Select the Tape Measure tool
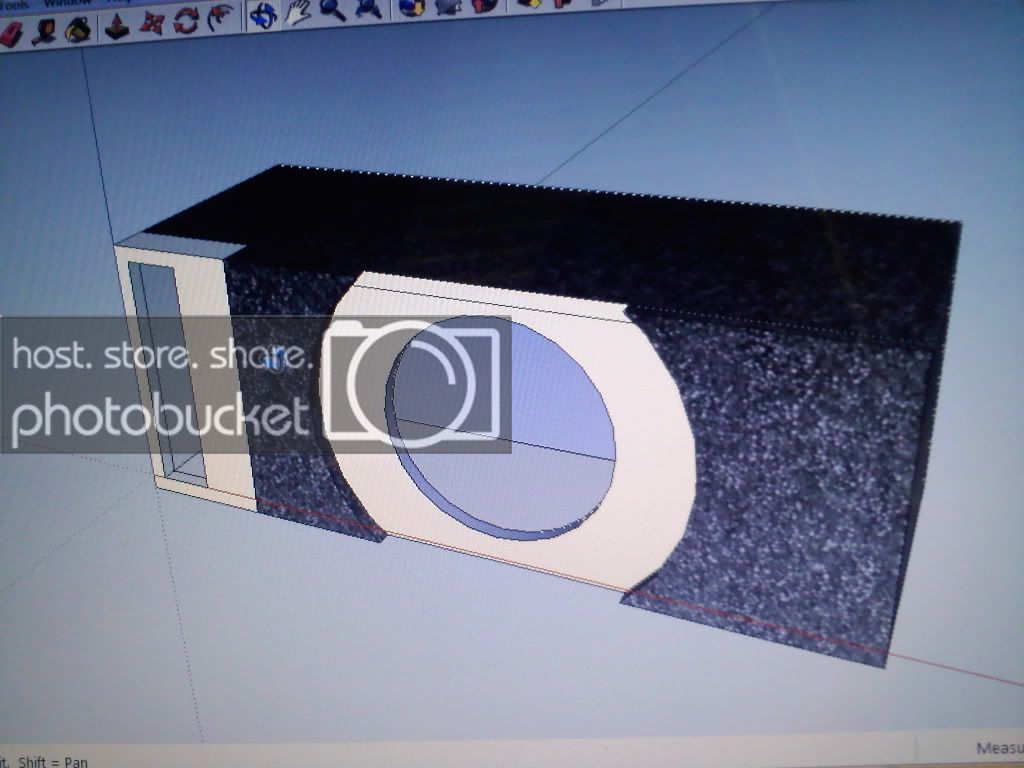1024x768 pixels. point(44,31)
